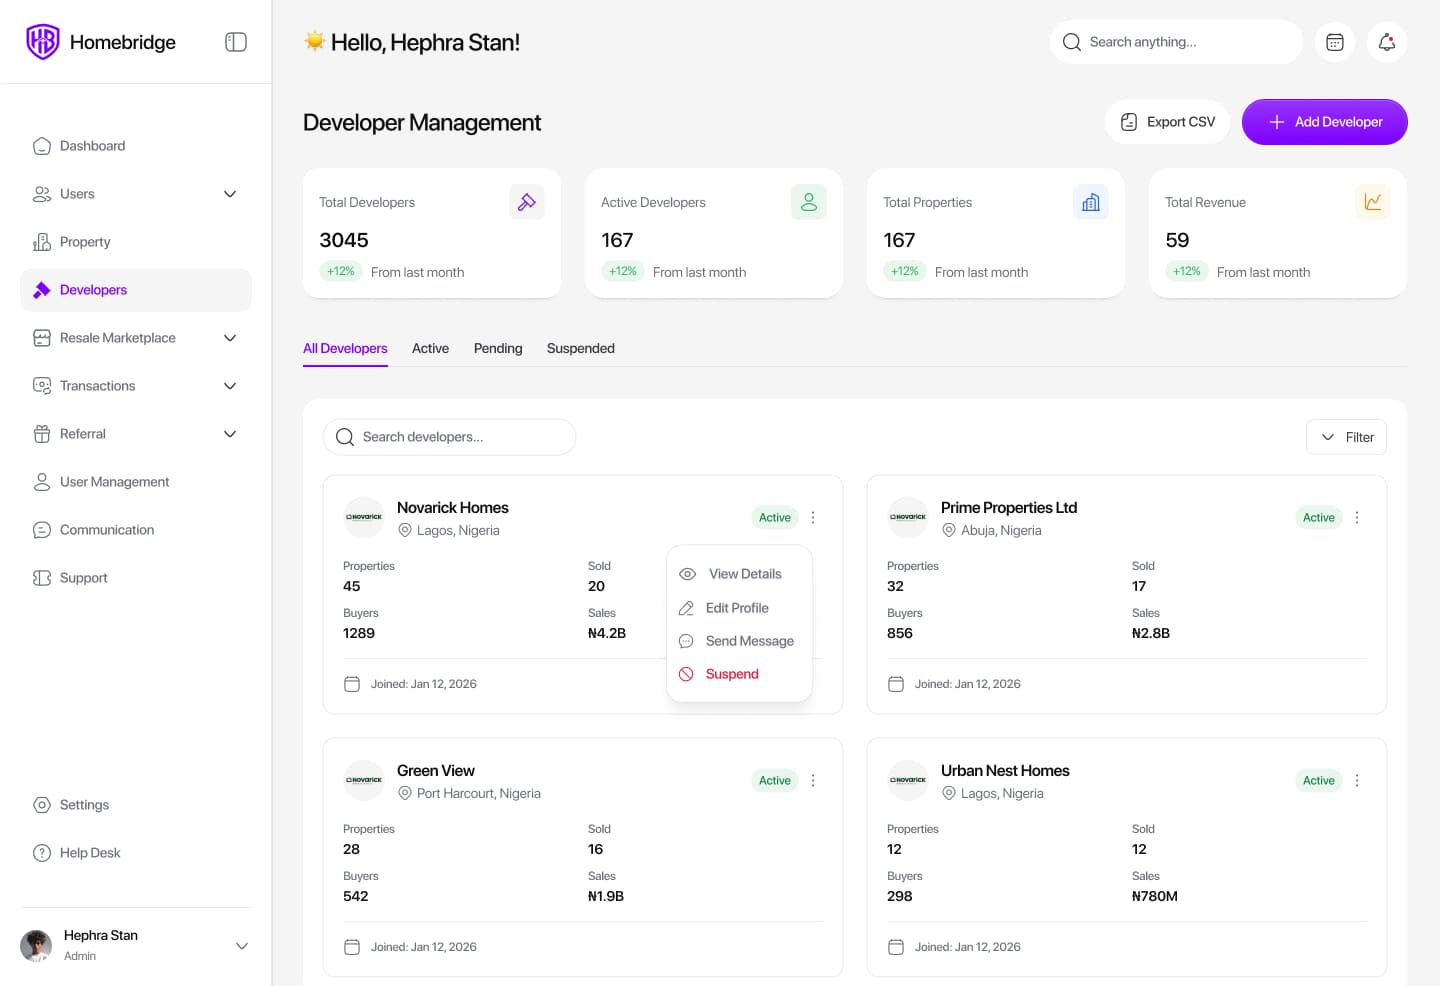
Task: Switch to the Suspended tab
Action: click(x=581, y=348)
